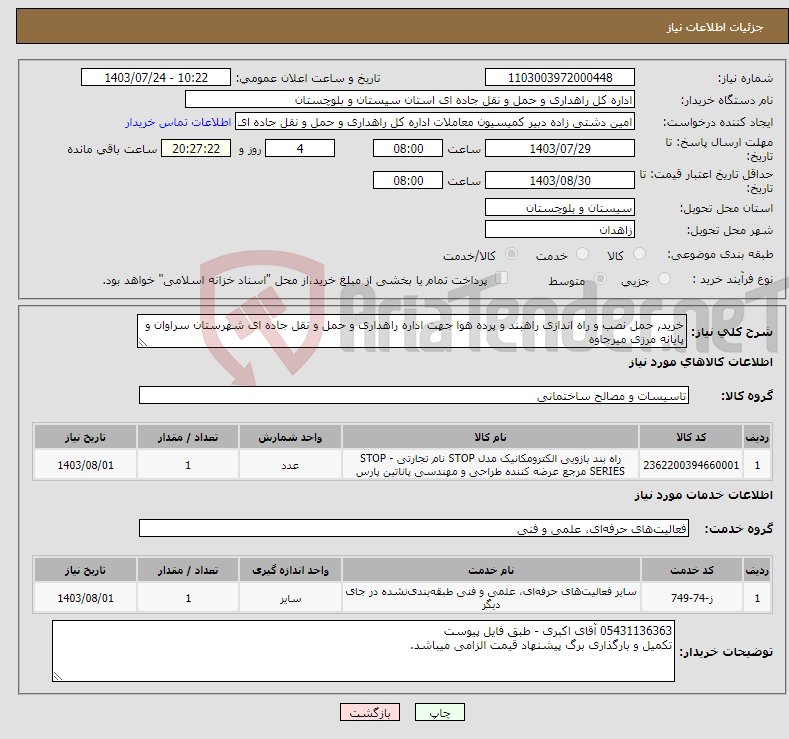Click the buyer organization name field
Viewport: 789px width, 739px height.
(x=410, y=100)
